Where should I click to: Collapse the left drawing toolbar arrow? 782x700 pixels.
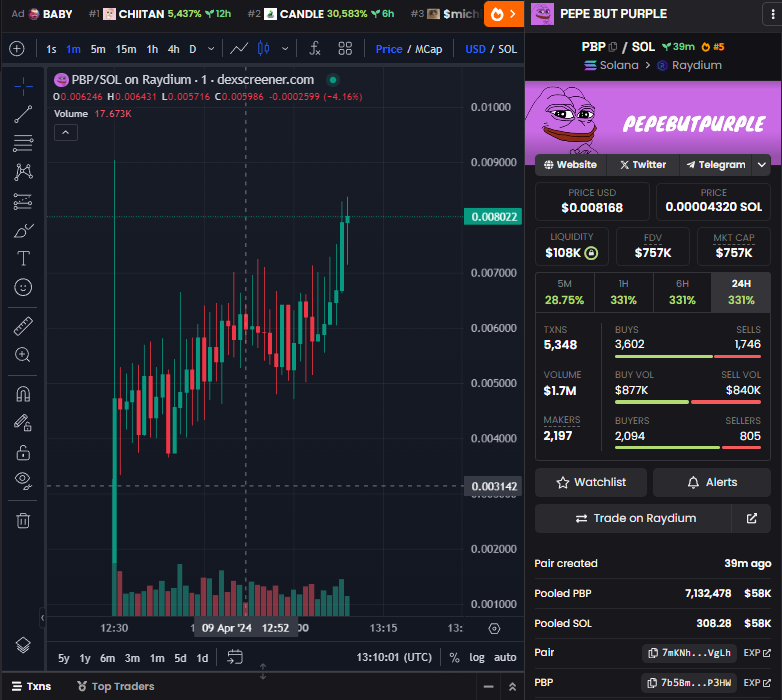(x=42, y=618)
